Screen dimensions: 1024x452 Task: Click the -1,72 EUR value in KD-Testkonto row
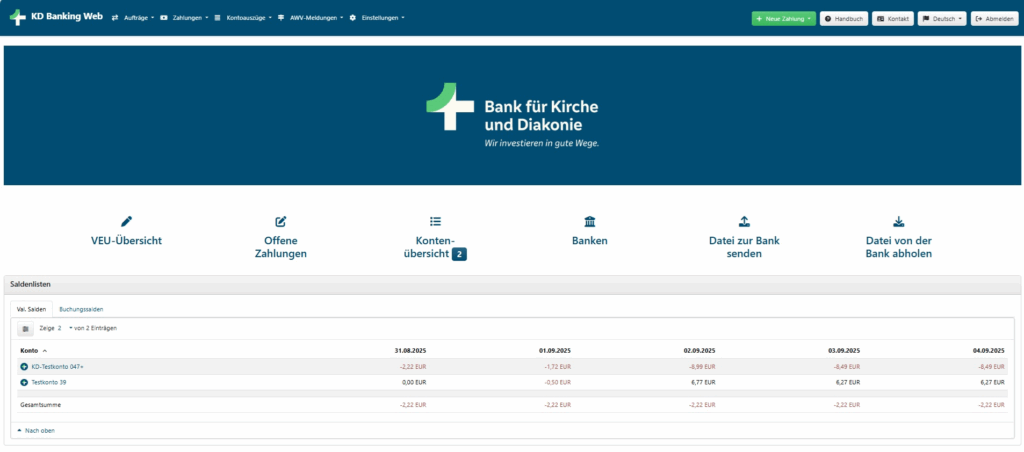tap(558, 366)
